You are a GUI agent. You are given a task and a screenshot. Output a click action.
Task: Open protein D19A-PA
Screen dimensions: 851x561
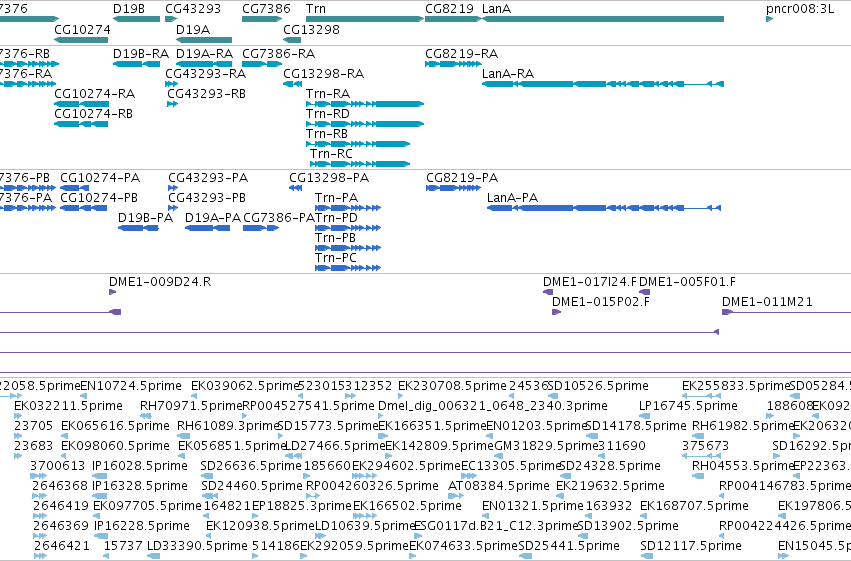213,218
